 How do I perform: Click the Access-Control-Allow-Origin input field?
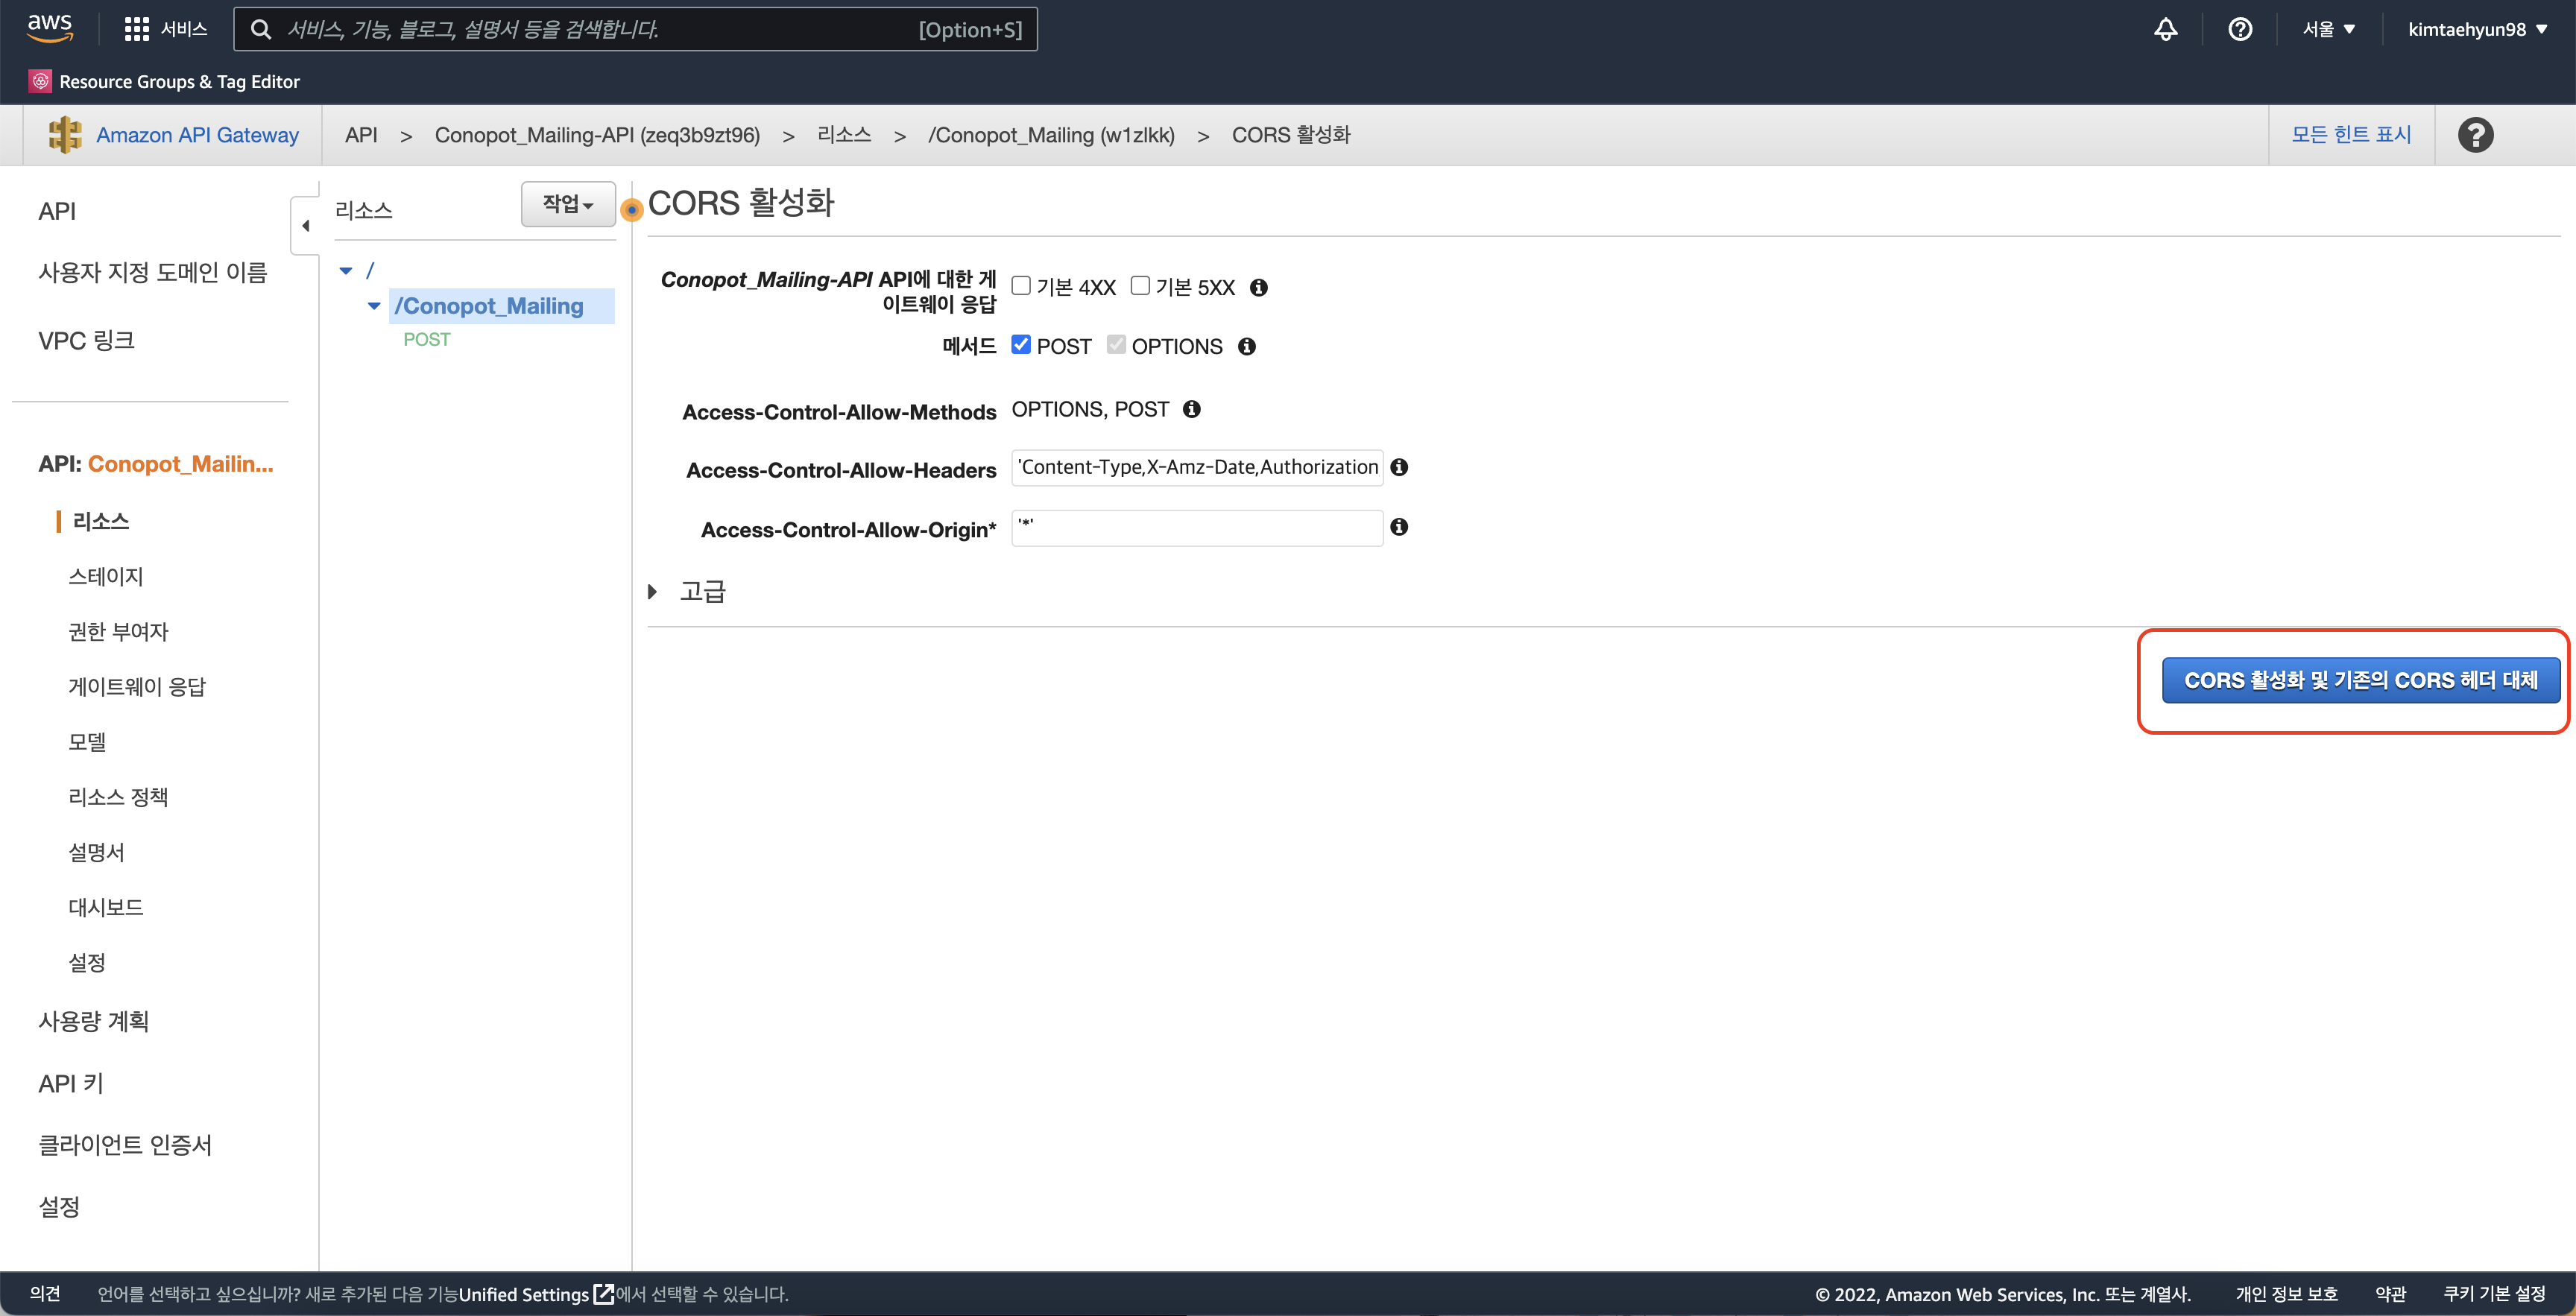(x=1196, y=528)
